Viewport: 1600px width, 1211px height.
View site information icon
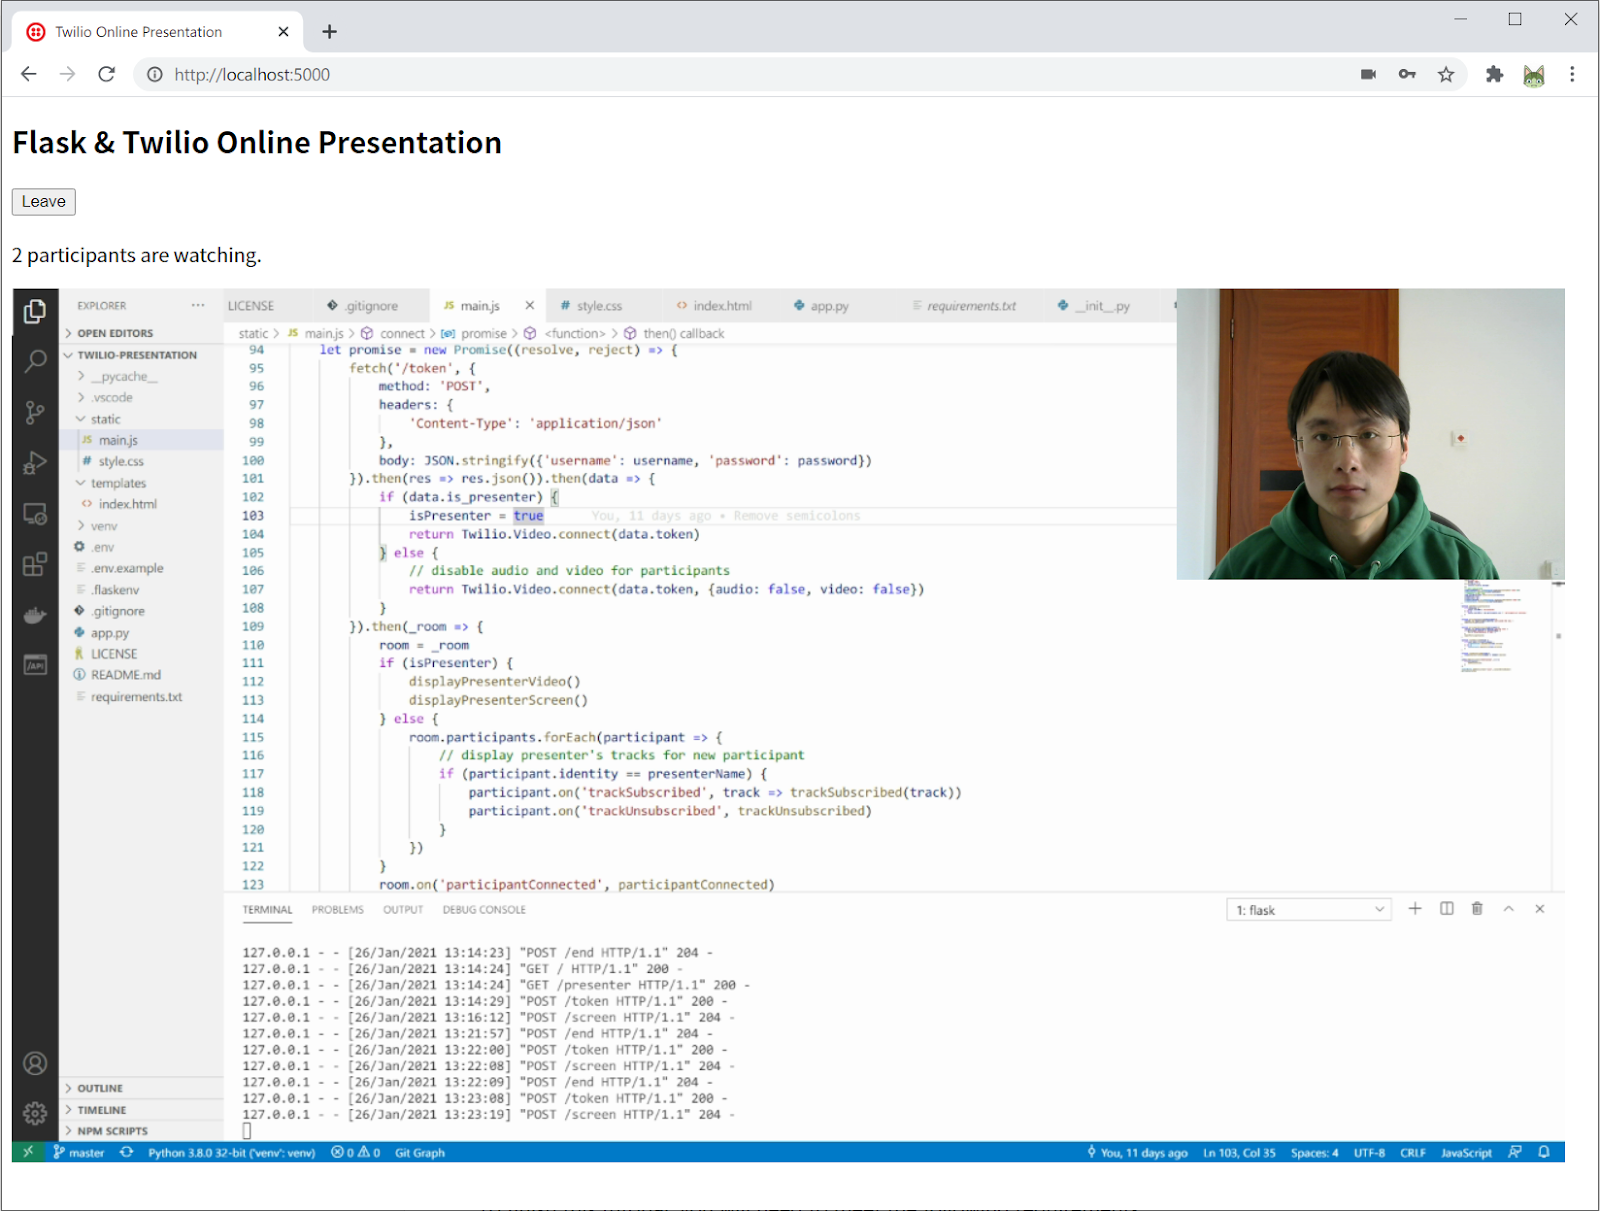click(x=155, y=74)
